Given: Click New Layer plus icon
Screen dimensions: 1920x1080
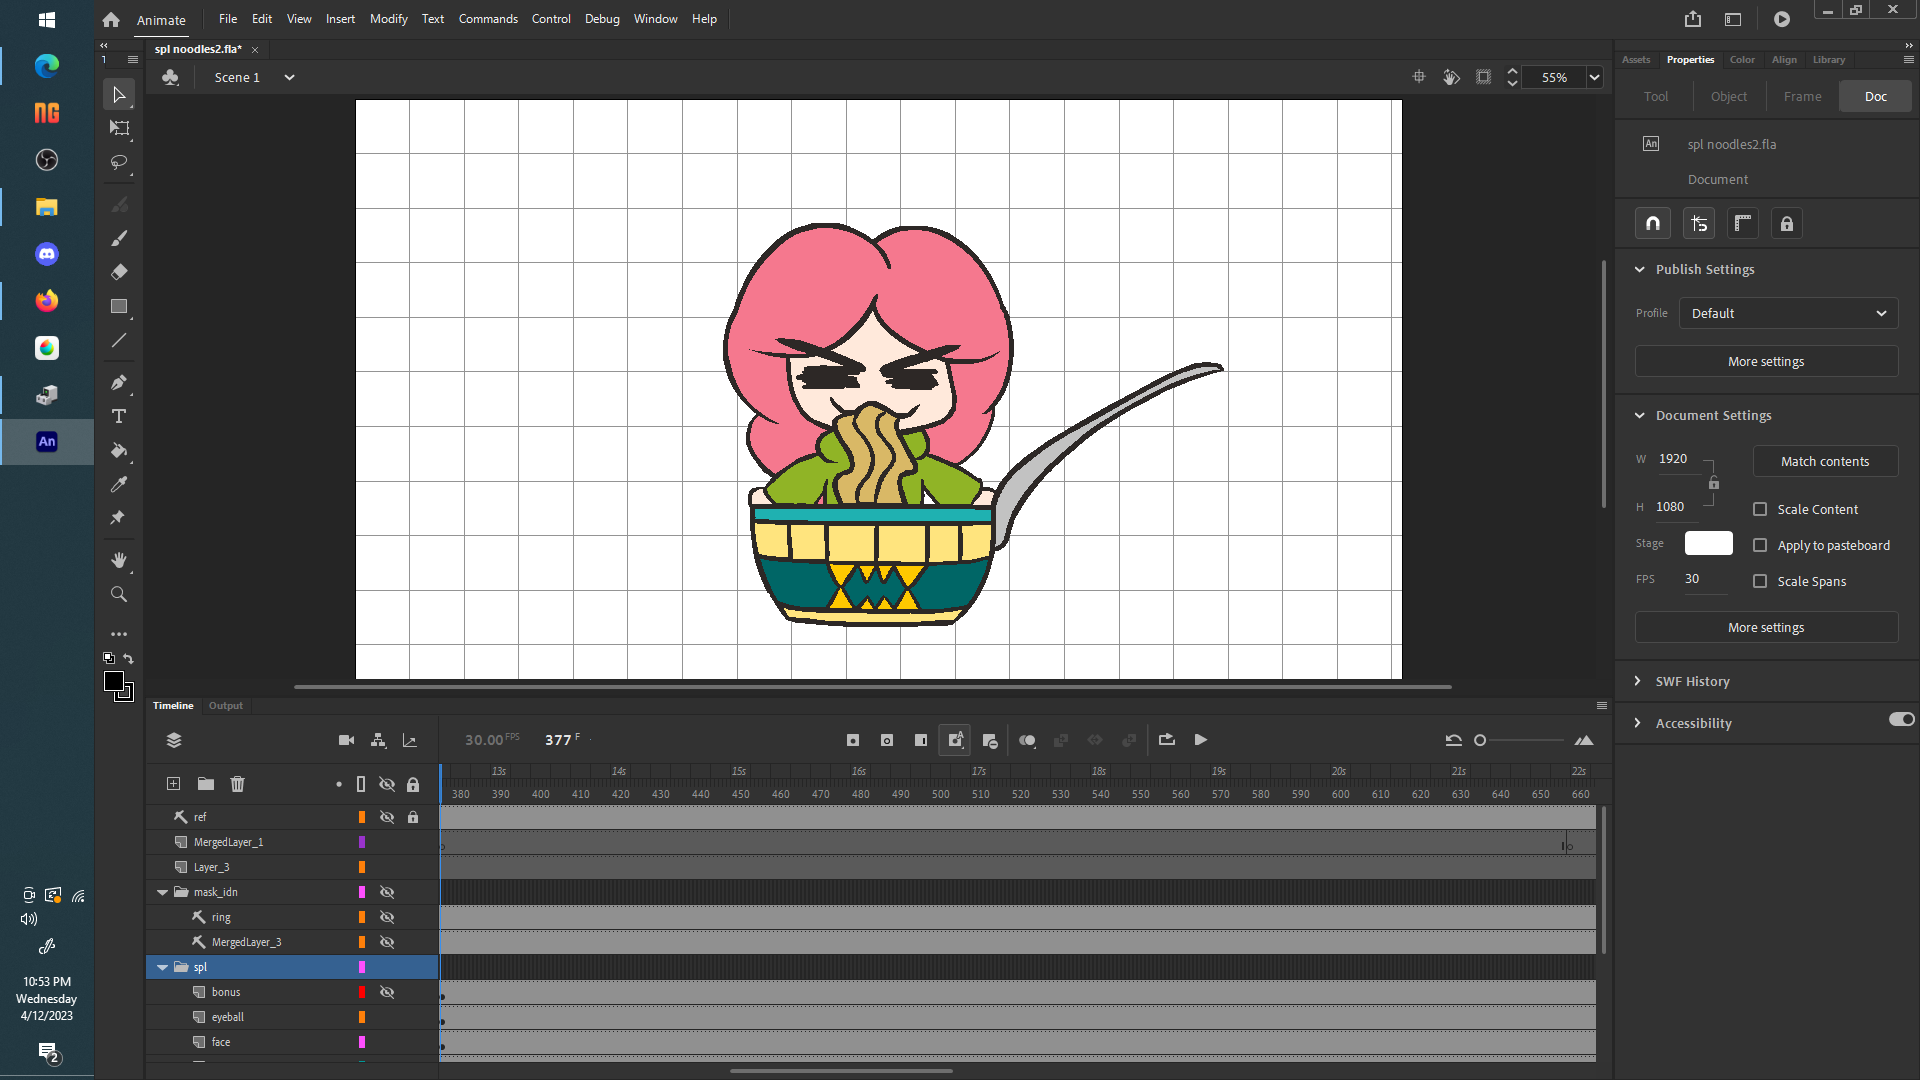Looking at the screenshot, I should tap(173, 784).
